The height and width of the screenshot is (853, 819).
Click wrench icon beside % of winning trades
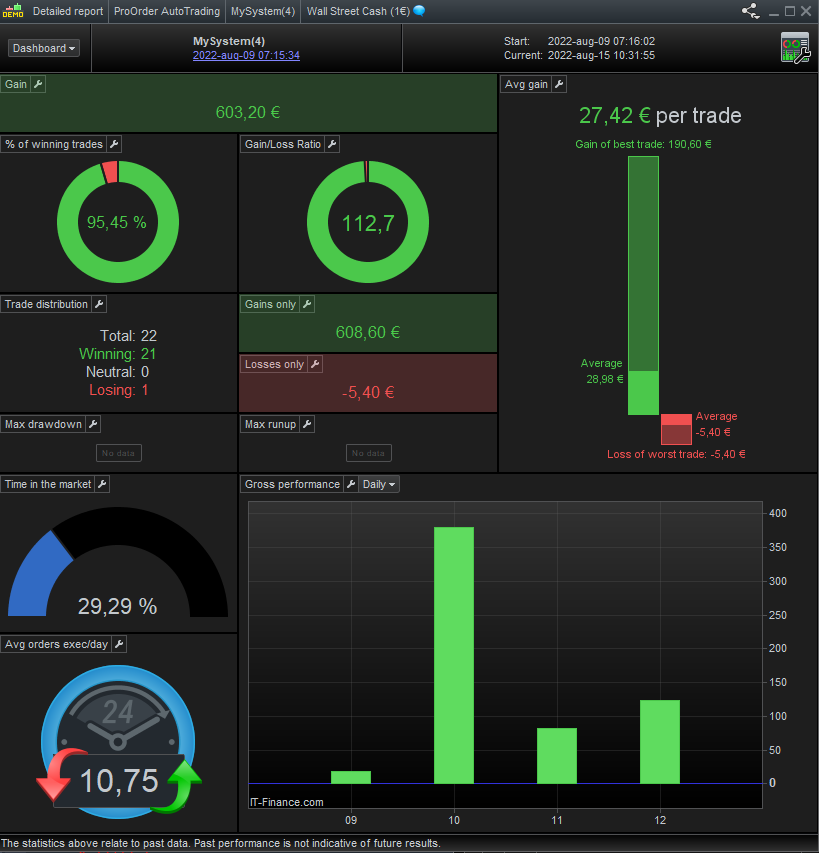click(114, 144)
